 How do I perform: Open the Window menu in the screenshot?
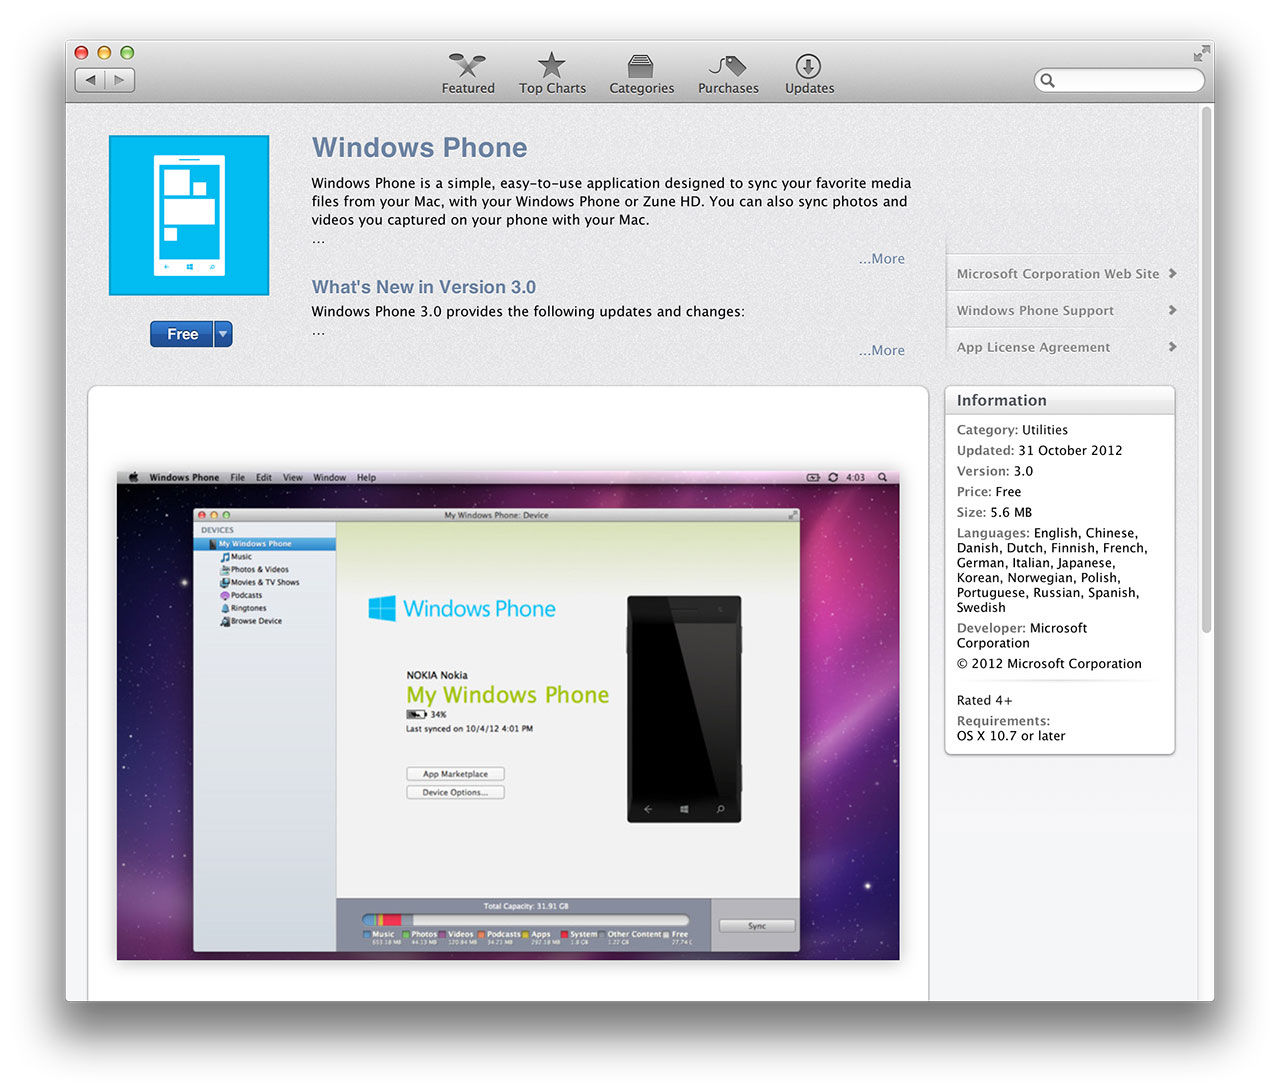pyautogui.click(x=330, y=477)
